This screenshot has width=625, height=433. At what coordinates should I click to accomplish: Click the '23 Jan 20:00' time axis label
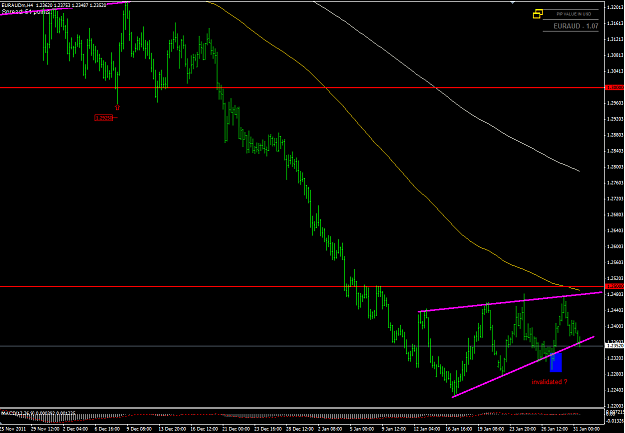[523, 429]
